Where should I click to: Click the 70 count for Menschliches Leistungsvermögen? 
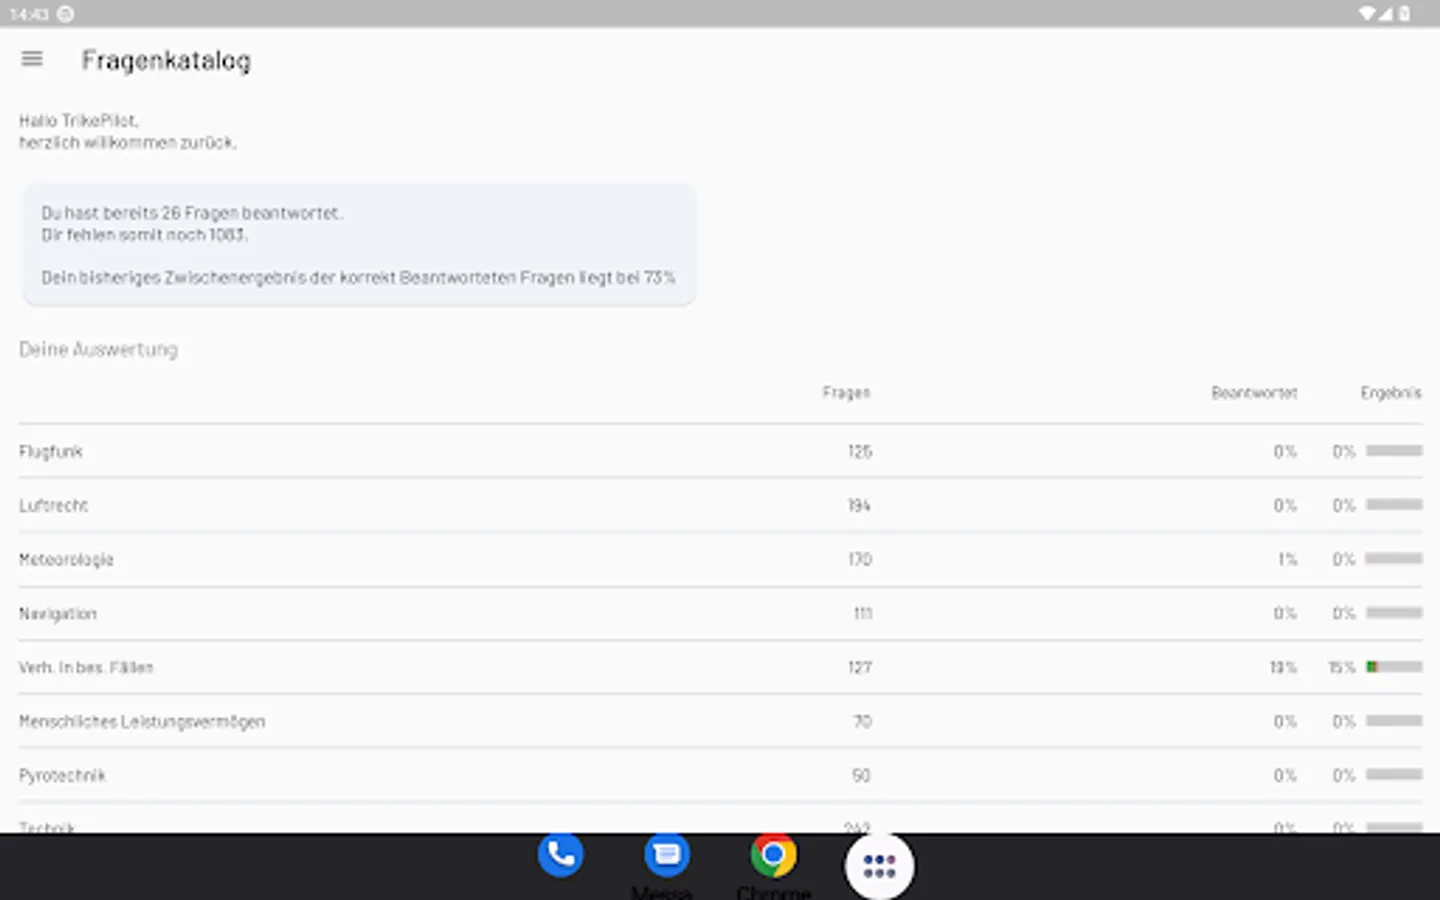tap(863, 722)
